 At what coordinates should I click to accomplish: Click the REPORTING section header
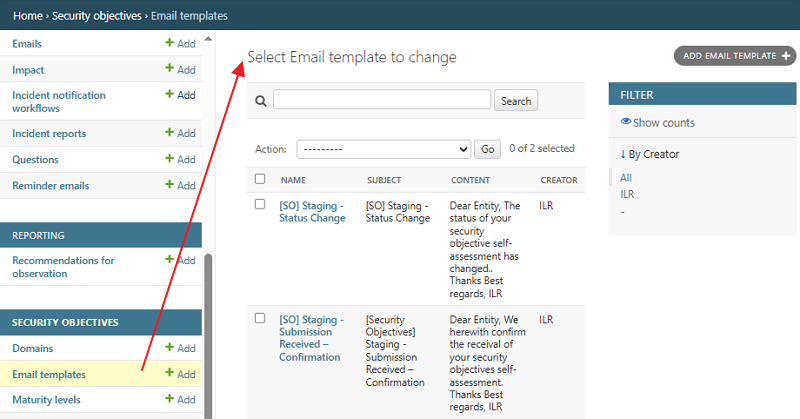[101, 235]
